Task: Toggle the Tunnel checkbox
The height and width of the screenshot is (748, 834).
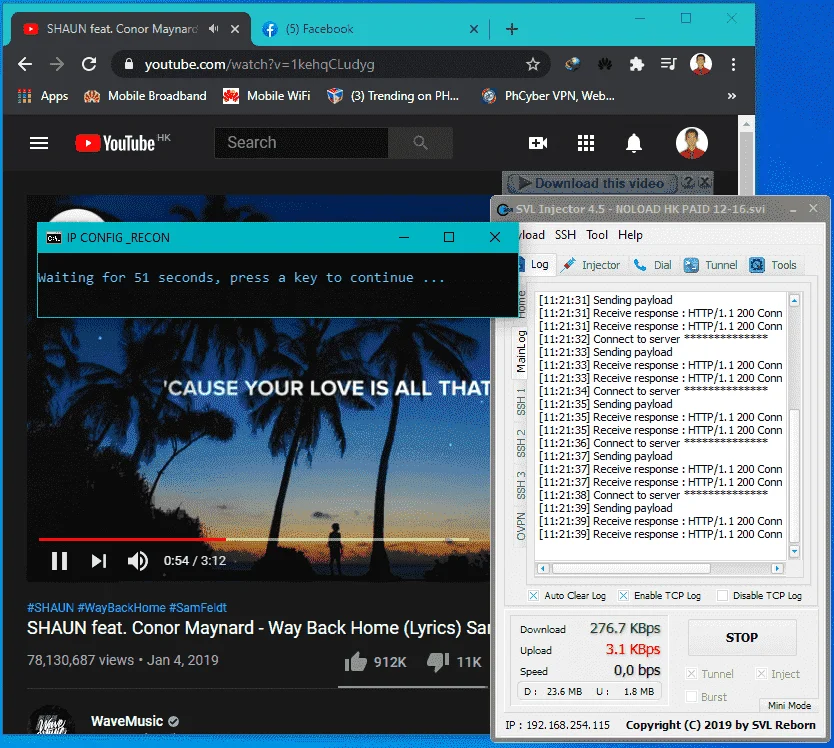Action: click(691, 674)
